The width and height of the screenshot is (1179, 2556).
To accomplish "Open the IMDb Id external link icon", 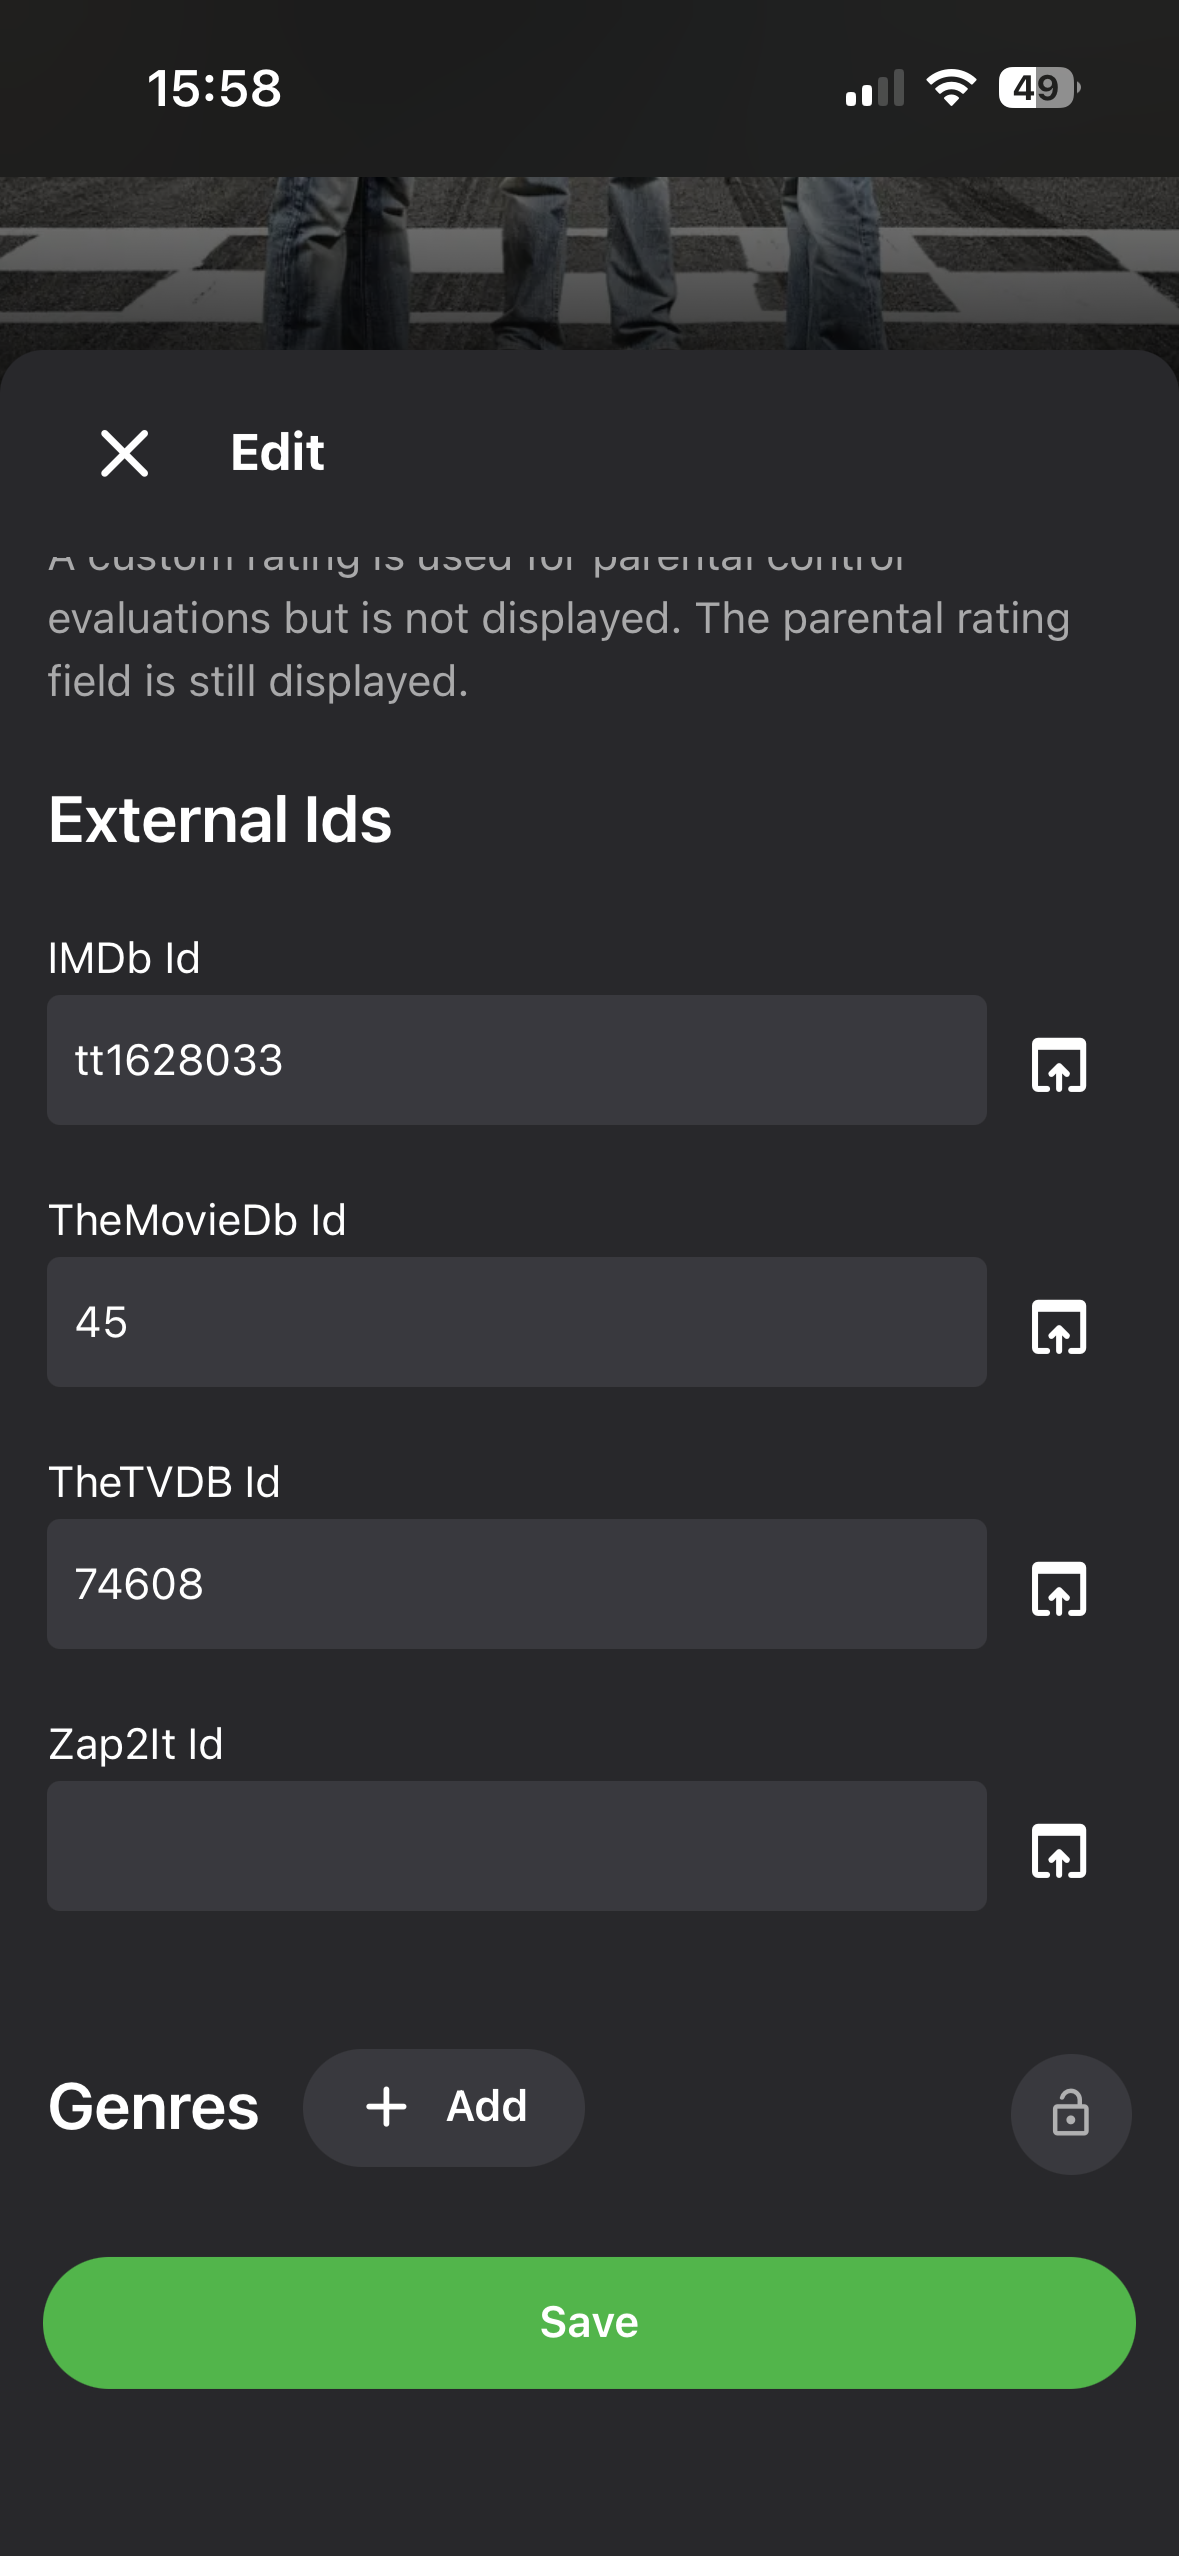I will [x=1058, y=1064].
